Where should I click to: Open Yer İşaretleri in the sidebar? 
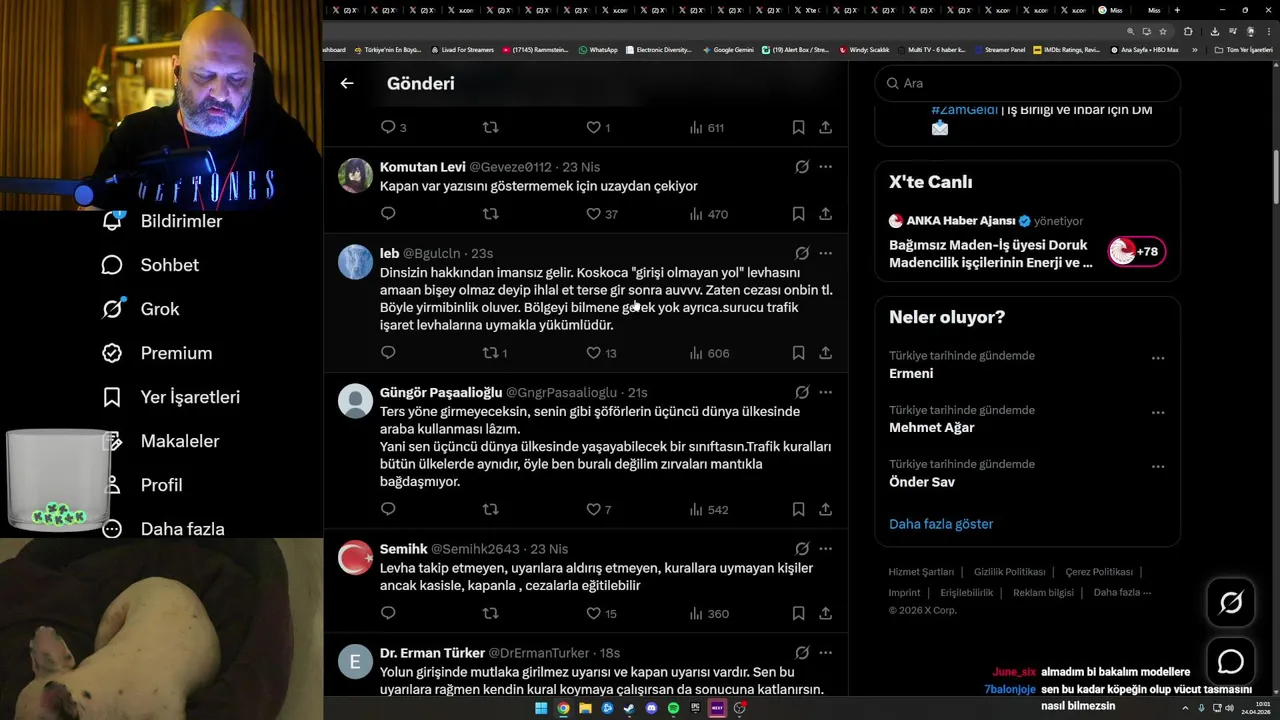[x=171, y=397]
